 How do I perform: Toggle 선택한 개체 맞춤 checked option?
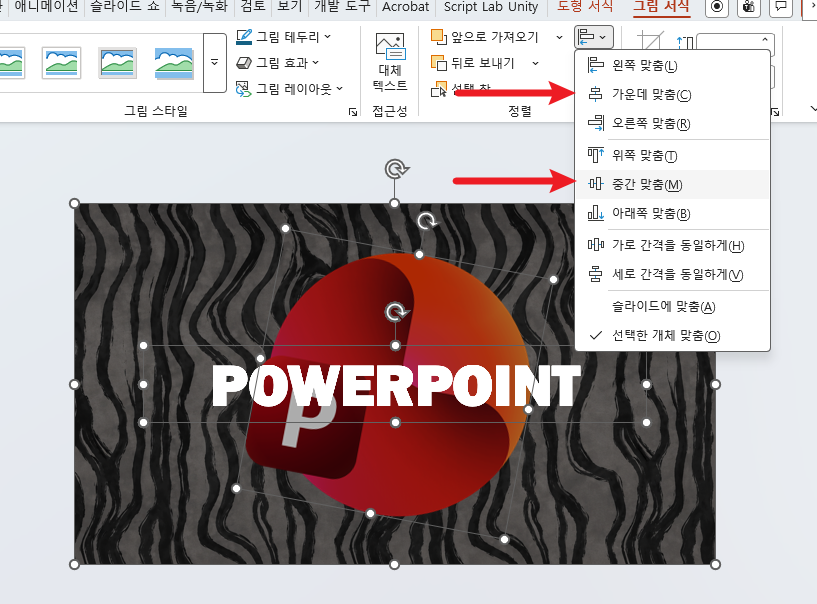click(672, 336)
